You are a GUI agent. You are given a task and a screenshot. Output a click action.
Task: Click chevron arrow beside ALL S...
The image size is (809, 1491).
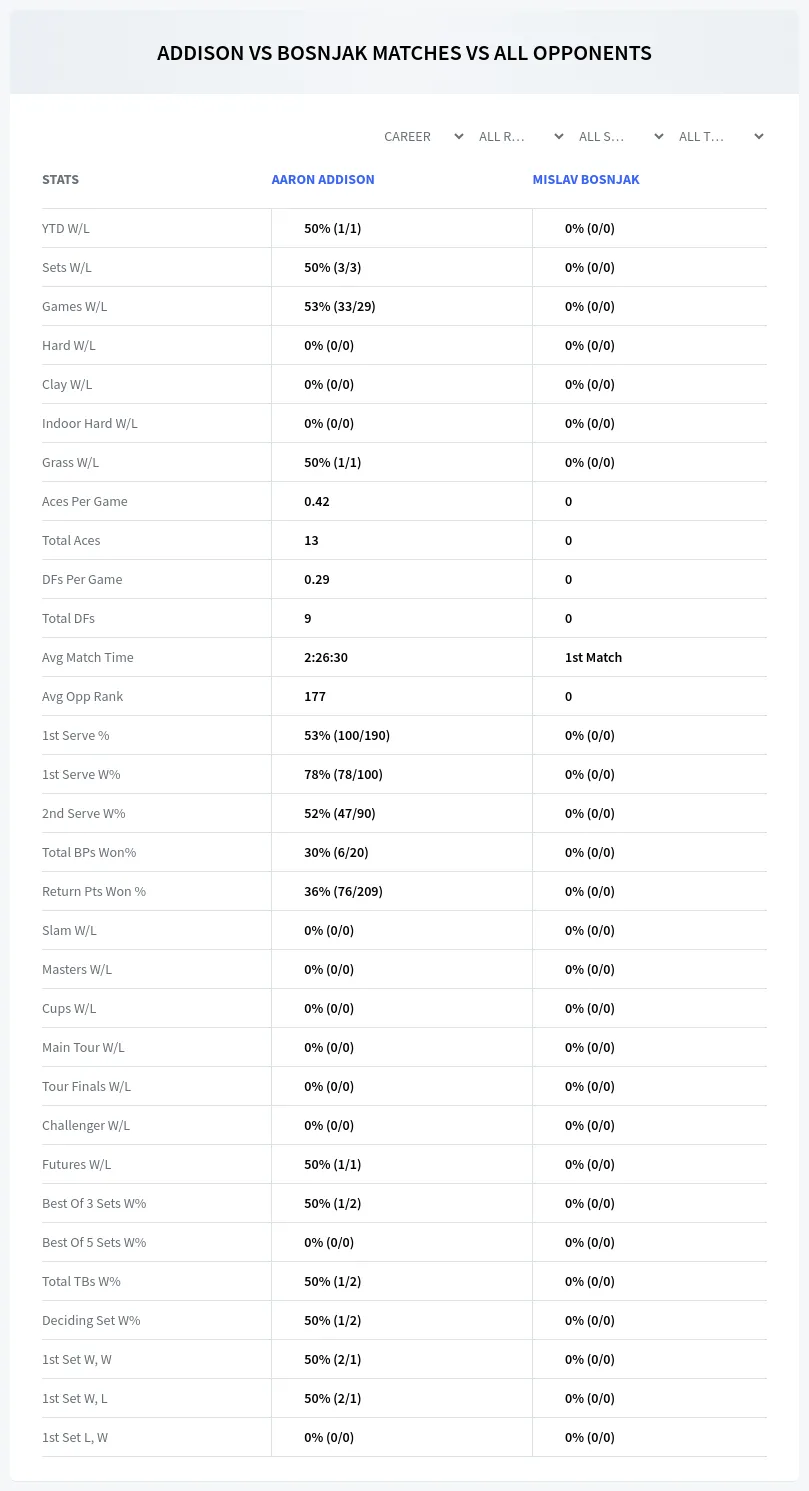pyautogui.click(x=659, y=136)
